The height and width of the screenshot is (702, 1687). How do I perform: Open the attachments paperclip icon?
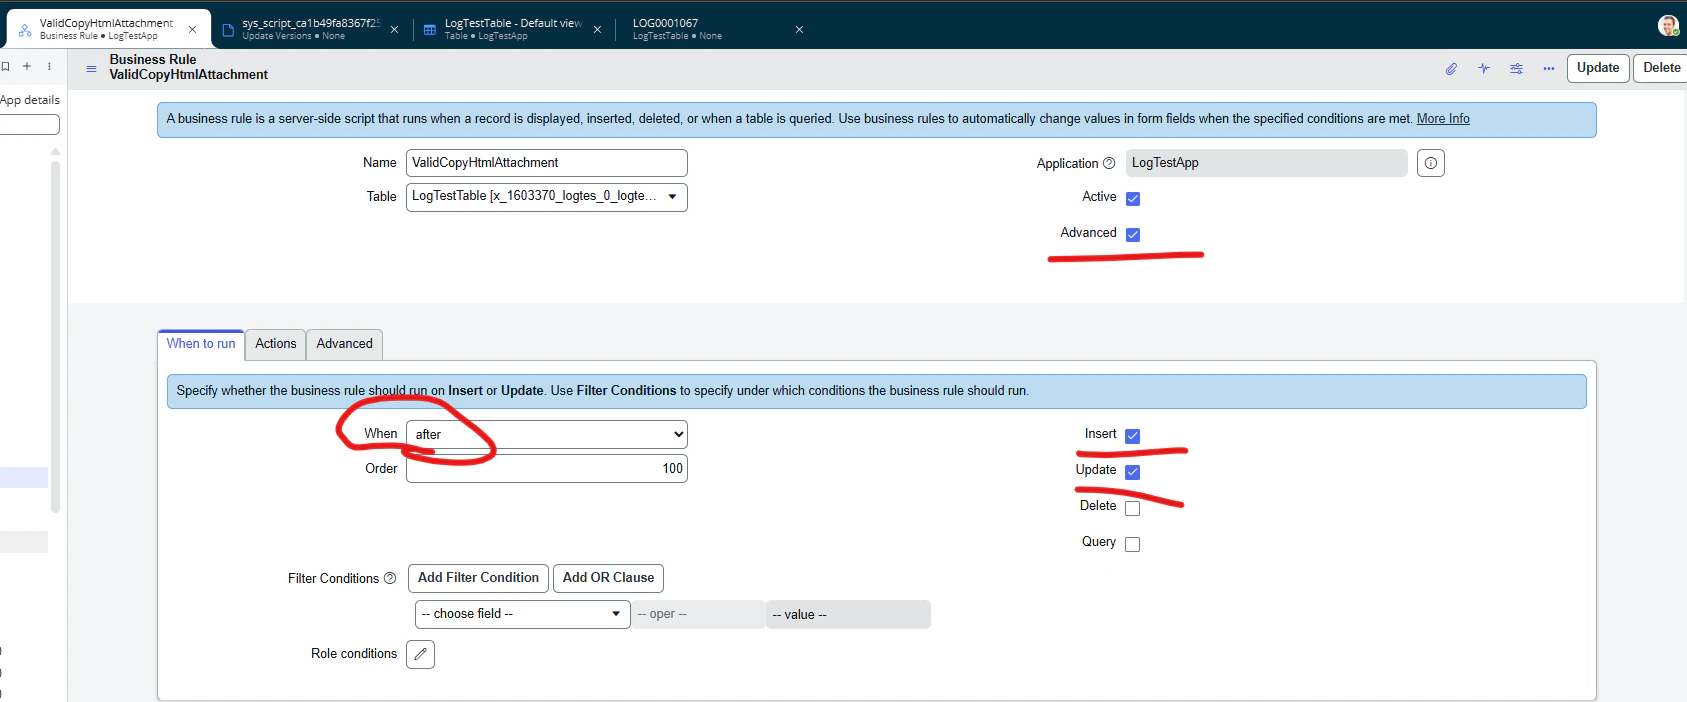1451,69
